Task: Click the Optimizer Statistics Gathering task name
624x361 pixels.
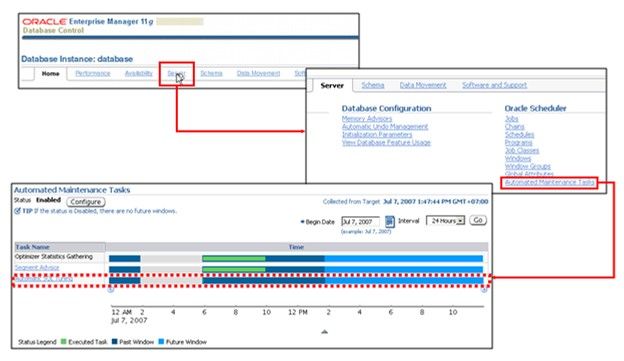Action: 54,257
